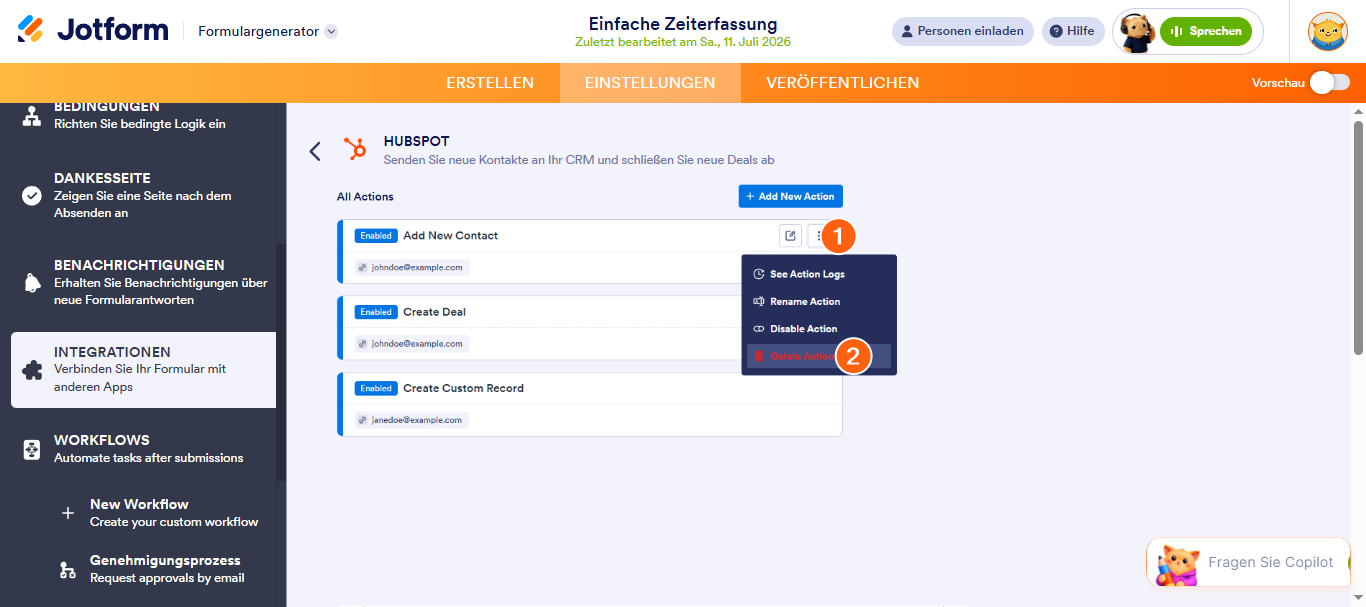Image resolution: width=1366 pixels, height=607 pixels.
Task: Choose Rename Action from menu
Action: (819, 301)
